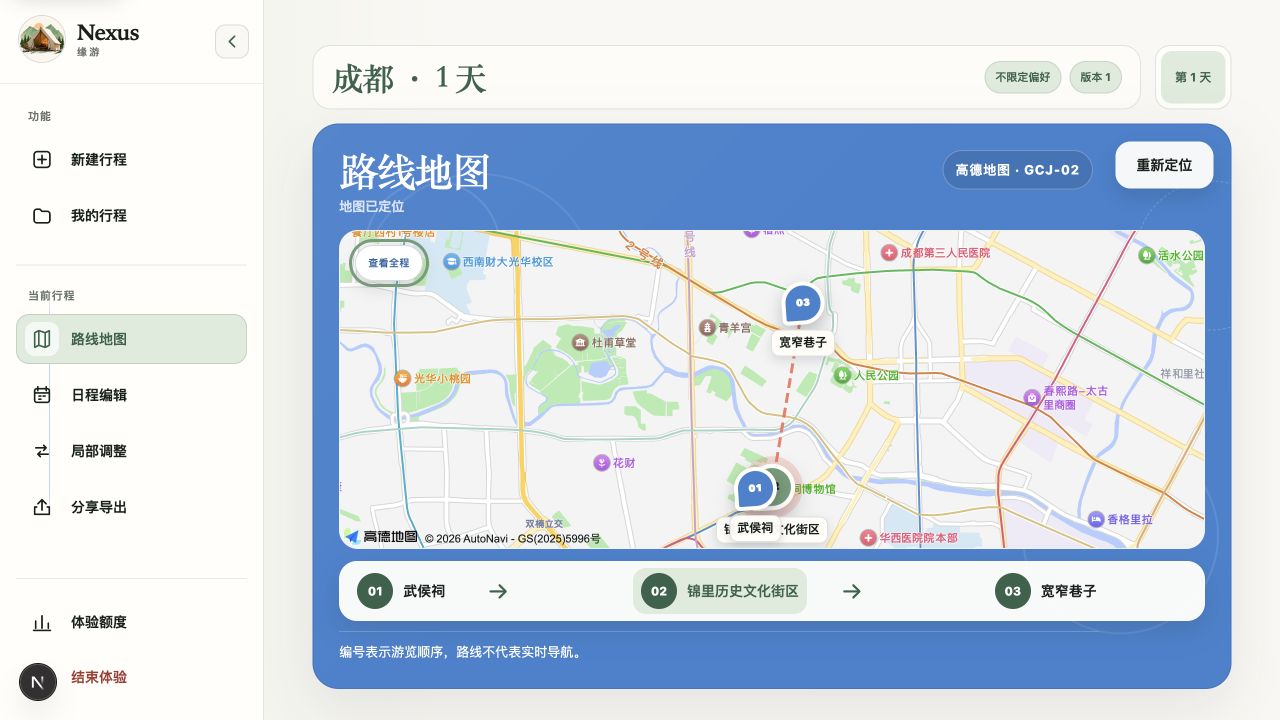
Task: Click the 花财 icon on map
Action: click(601, 463)
